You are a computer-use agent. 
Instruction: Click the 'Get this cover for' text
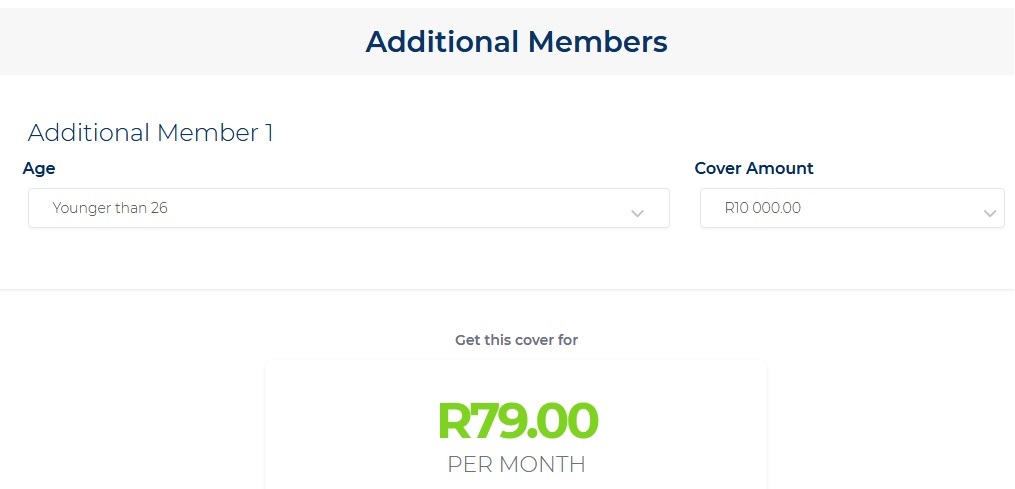pos(516,340)
